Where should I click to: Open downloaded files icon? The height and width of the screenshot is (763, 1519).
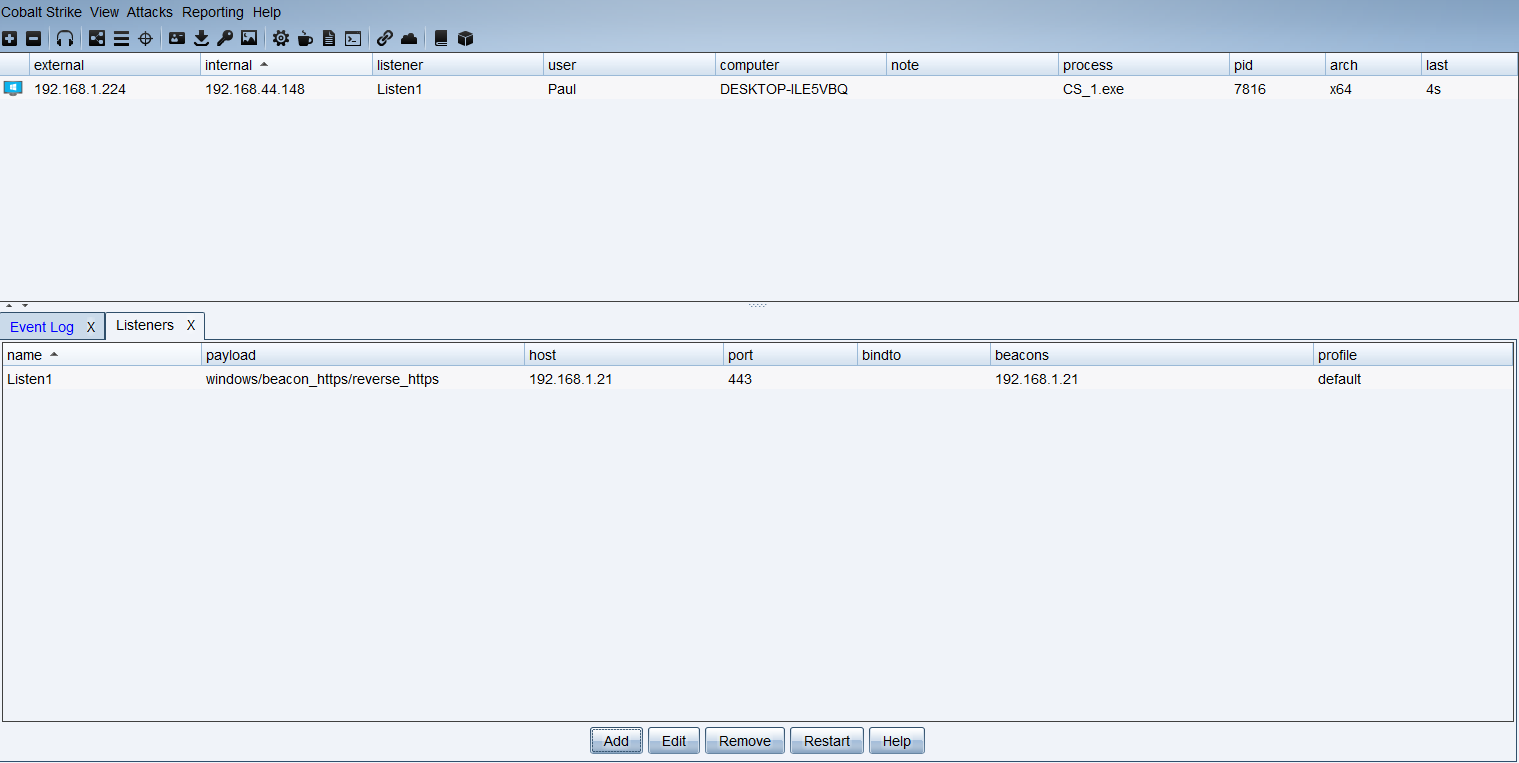point(201,38)
